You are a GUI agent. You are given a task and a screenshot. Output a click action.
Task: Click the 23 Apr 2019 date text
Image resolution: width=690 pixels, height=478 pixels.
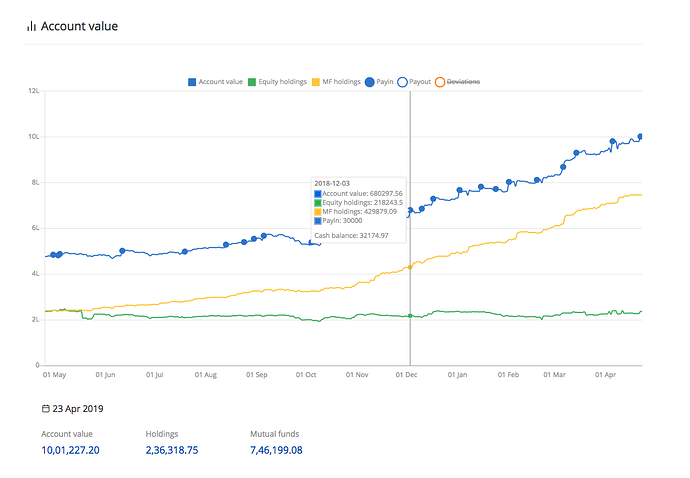coord(79,409)
